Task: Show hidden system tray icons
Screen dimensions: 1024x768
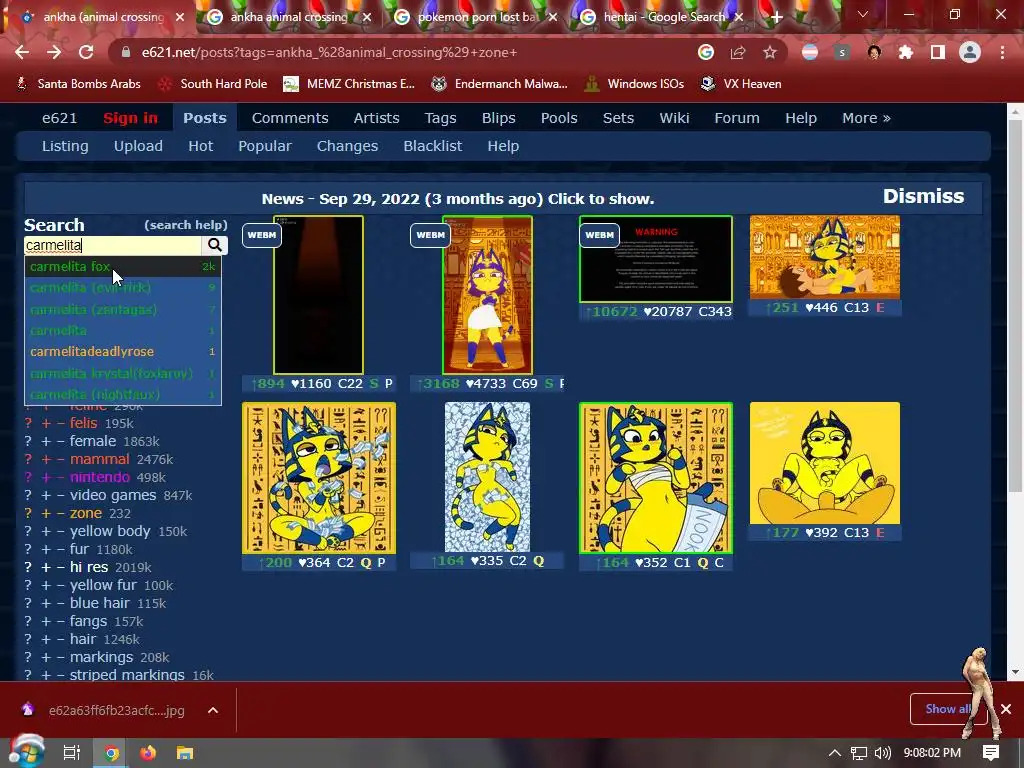Action: pyautogui.click(x=835, y=753)
